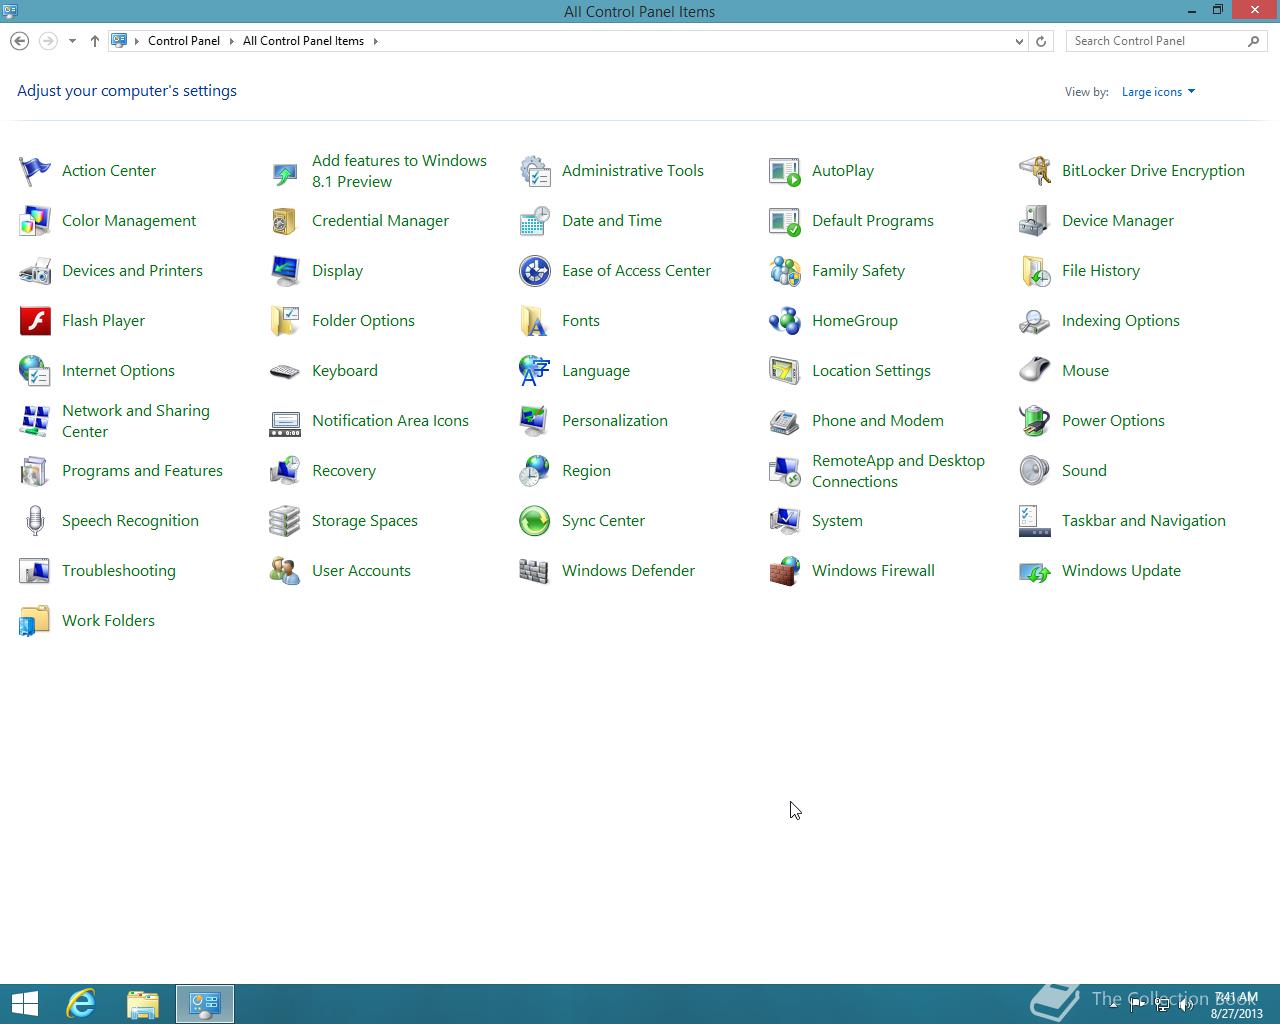The width and height of the screenshot is (1280, 1024).
Task: Open the AutoPlay icon
Action: click(785, 171)
